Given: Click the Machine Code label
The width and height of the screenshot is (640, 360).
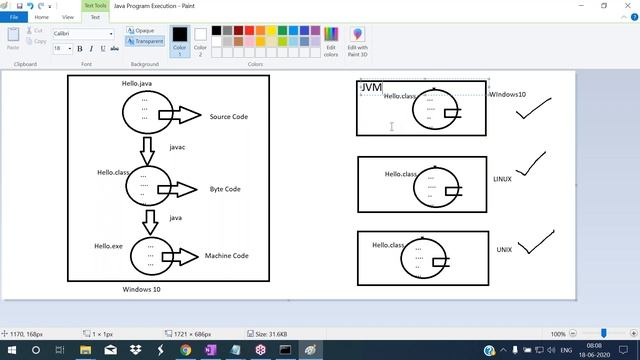Looking at the screenshot, I should (227, 256).
